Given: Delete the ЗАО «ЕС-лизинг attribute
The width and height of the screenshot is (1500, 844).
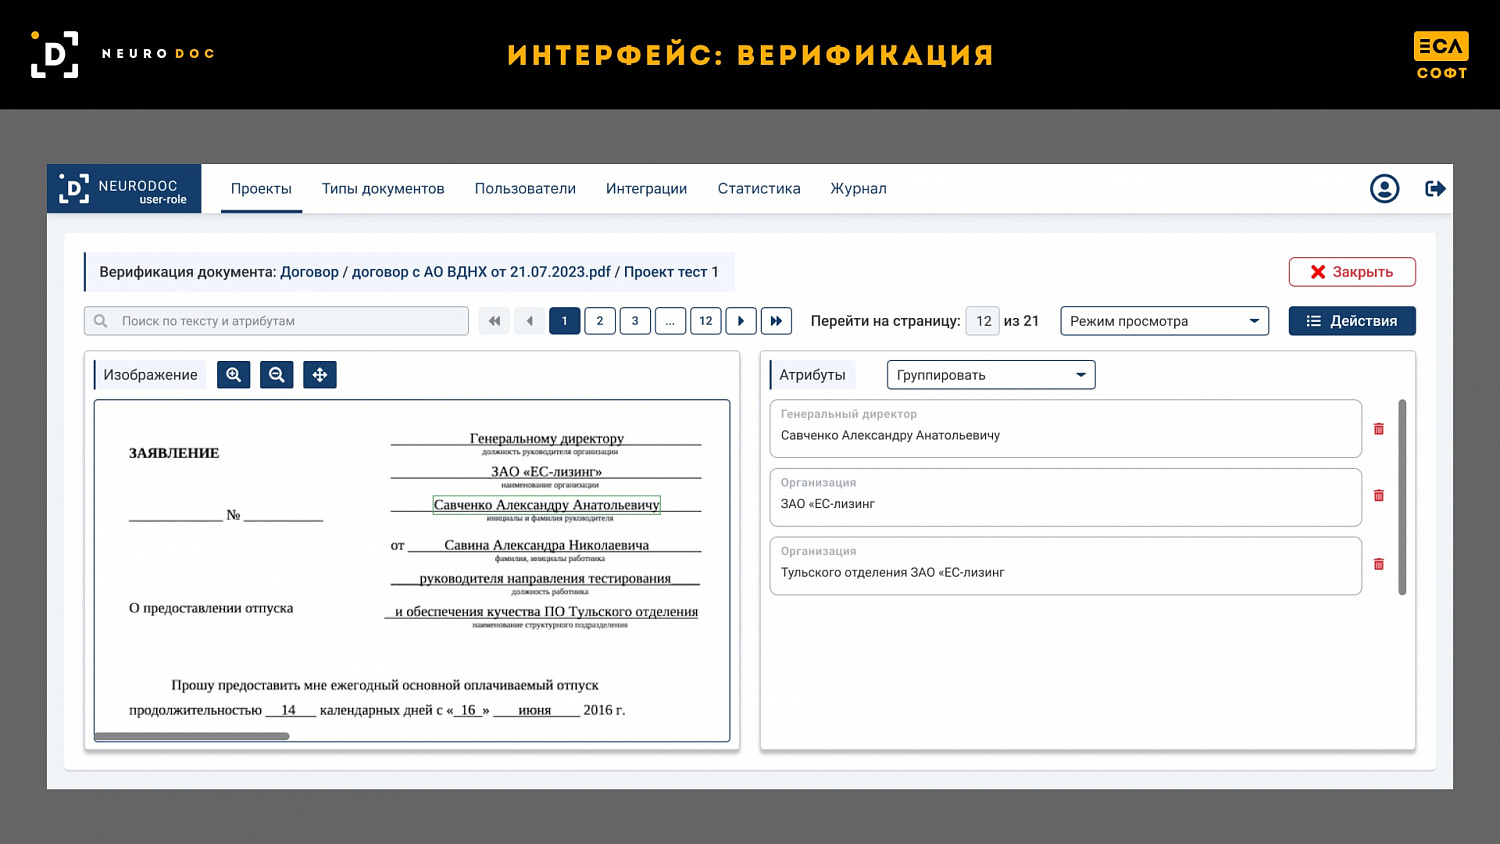Looking at the screenshot, I should (1379, 496).
